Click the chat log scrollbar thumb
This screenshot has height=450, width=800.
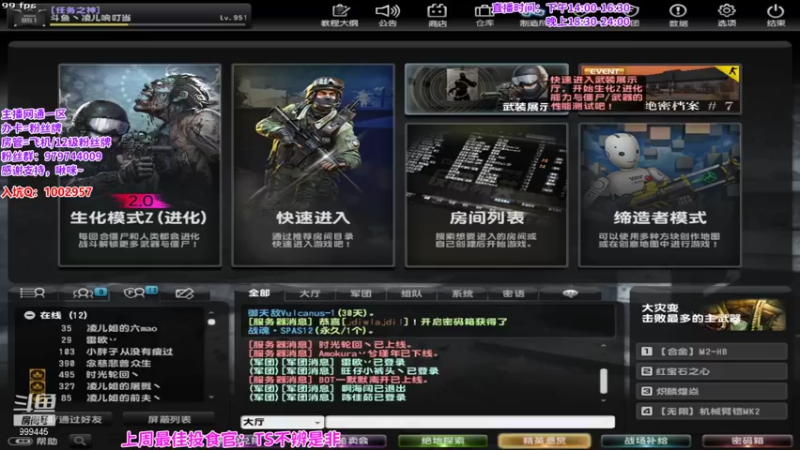pos(604,381)
